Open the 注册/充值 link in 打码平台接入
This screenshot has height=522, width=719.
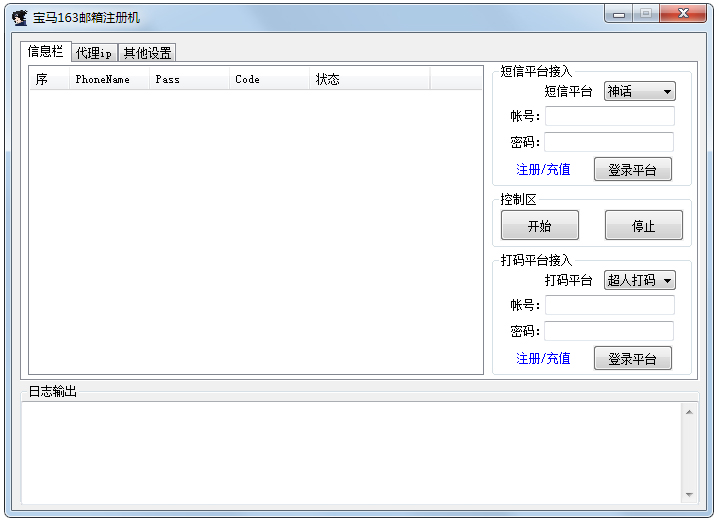(x=543, y=358)
